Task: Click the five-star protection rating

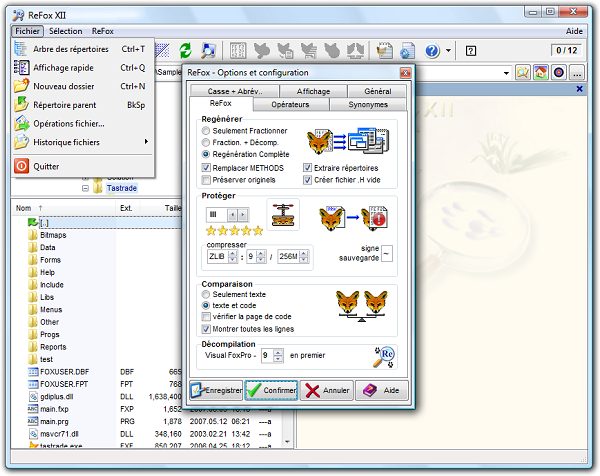Action: pyautogui.click(x=235, y=230)
